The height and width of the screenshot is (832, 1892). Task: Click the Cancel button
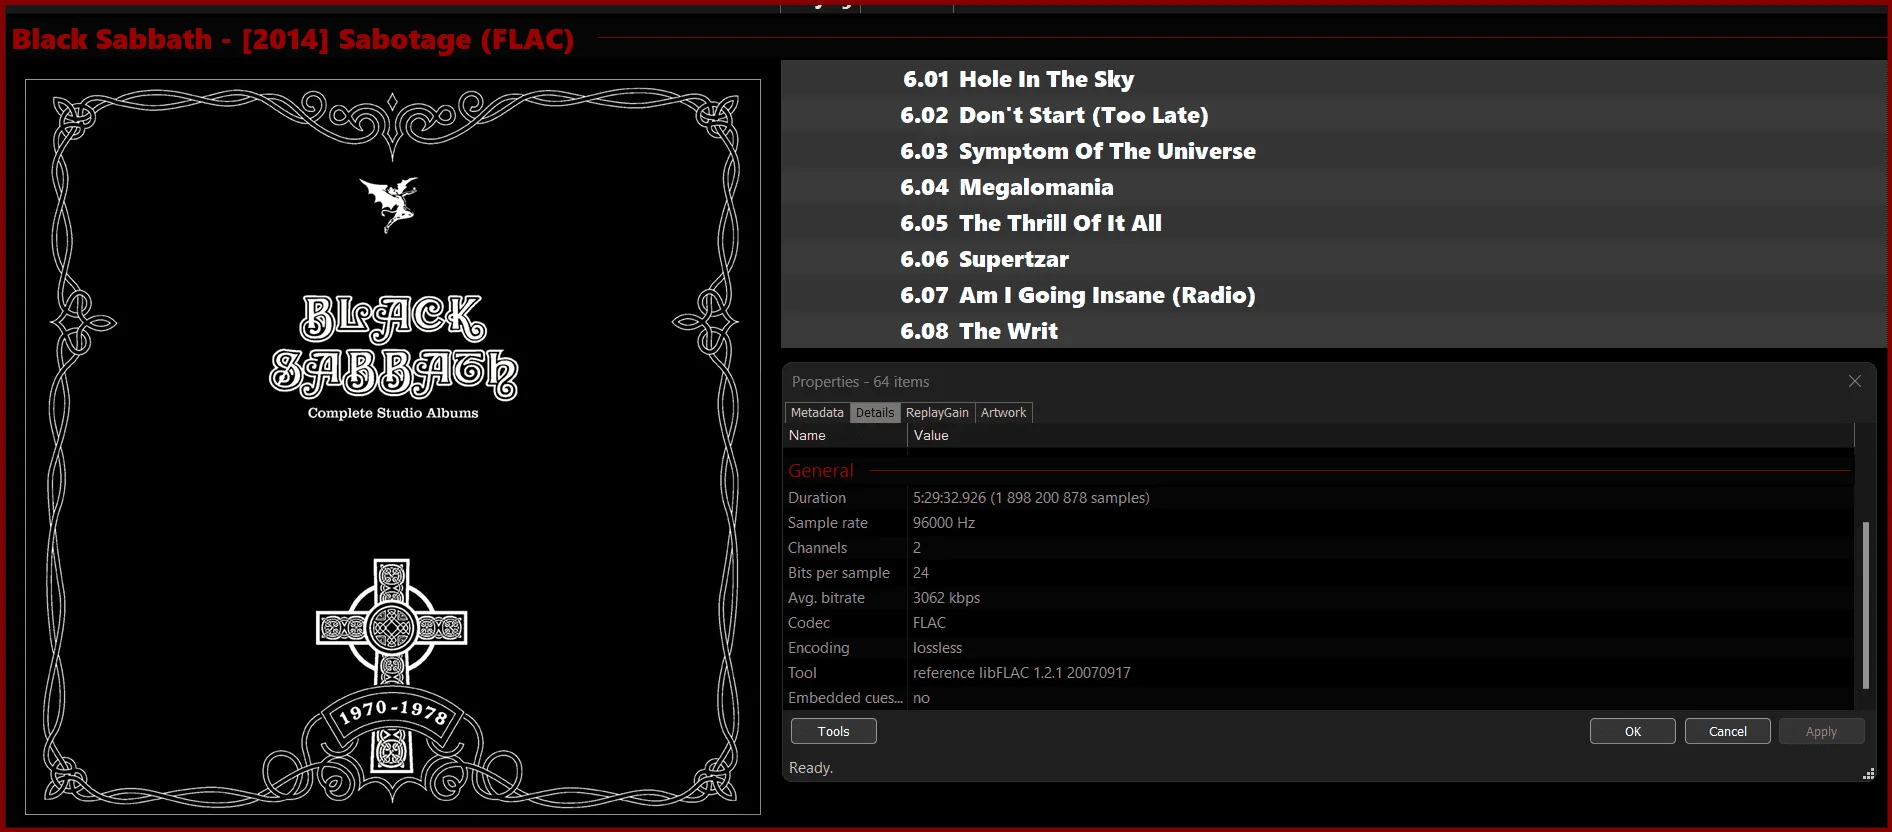pos(1728,731)
